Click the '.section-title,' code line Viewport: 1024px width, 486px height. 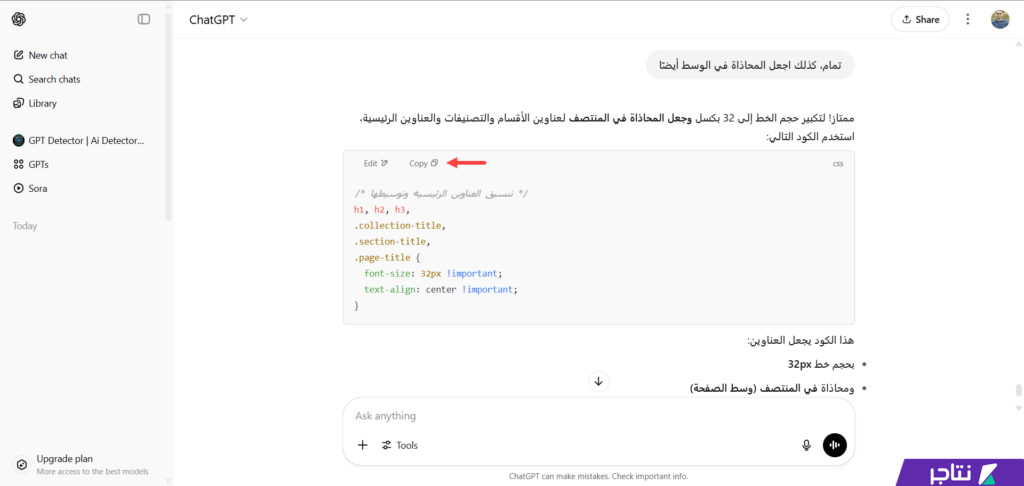click(392, 242)
